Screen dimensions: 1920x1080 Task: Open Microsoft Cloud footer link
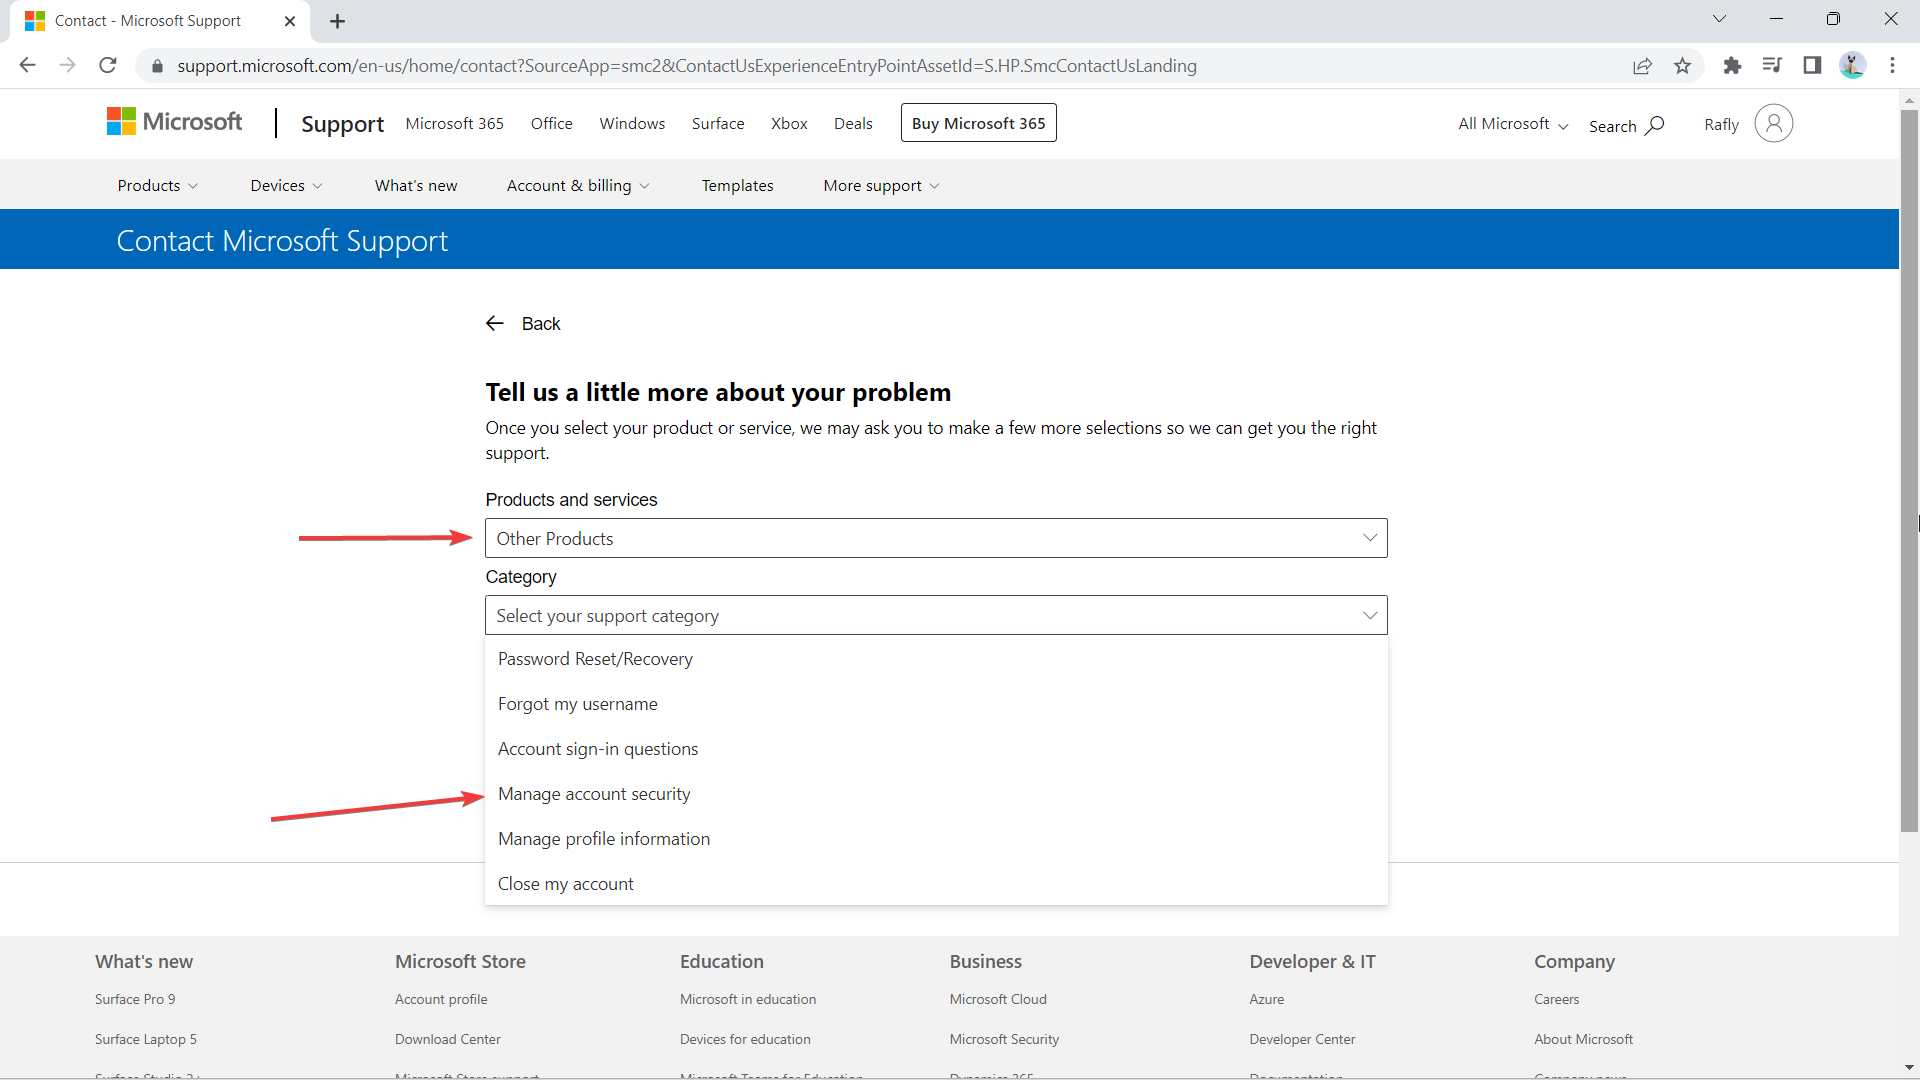[998, 999]
